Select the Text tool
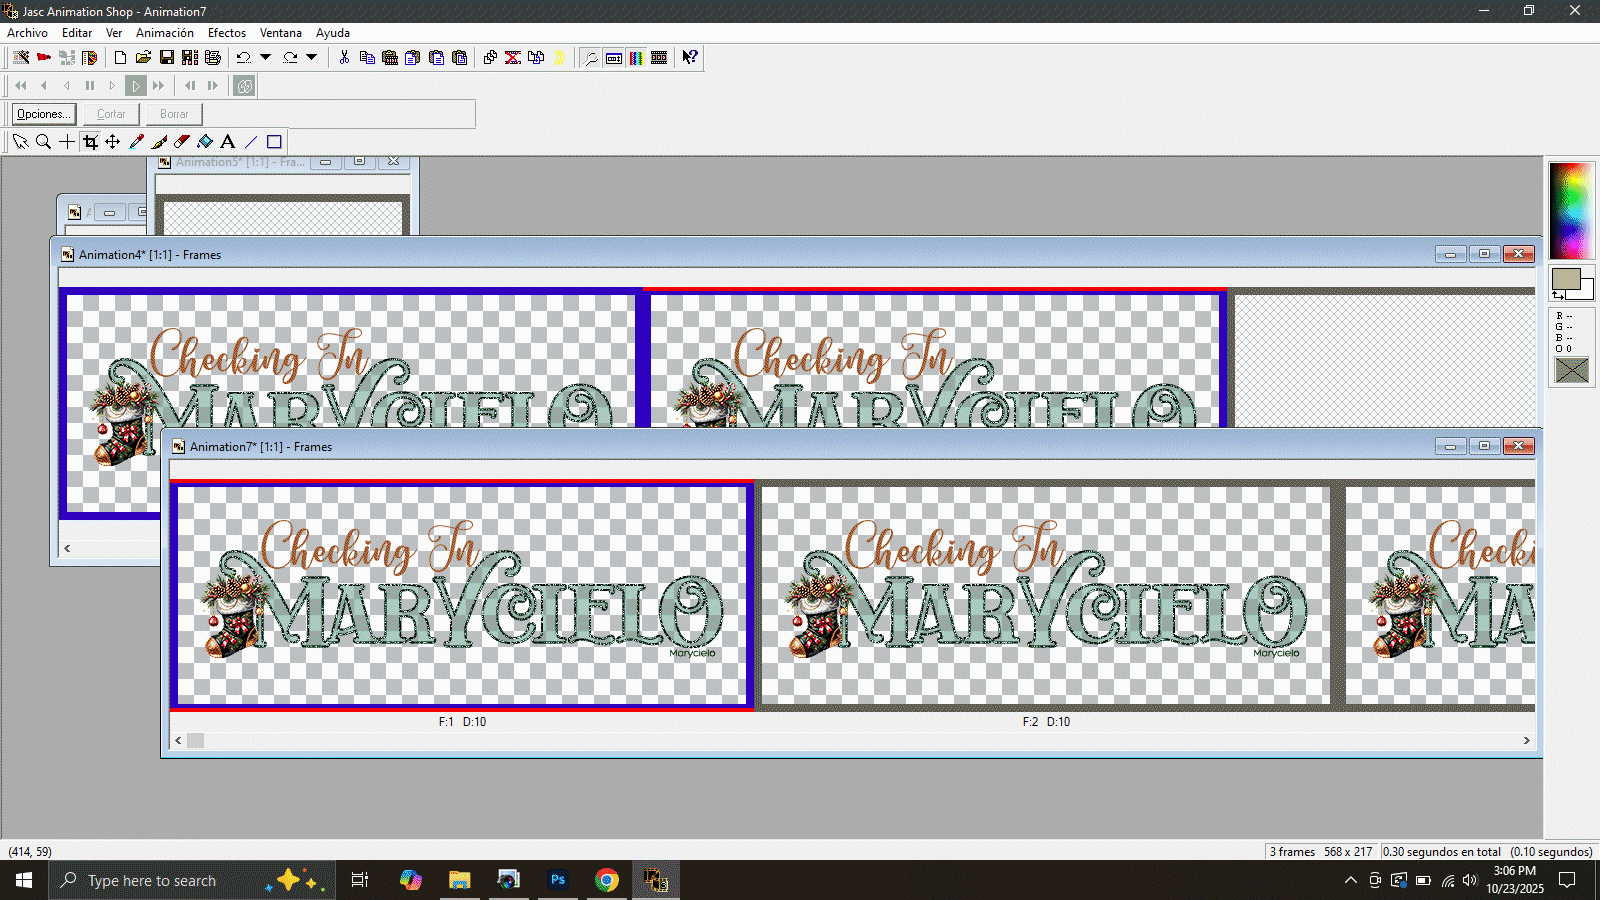Screen dimensions: 1600x900 tap(228, 142)
